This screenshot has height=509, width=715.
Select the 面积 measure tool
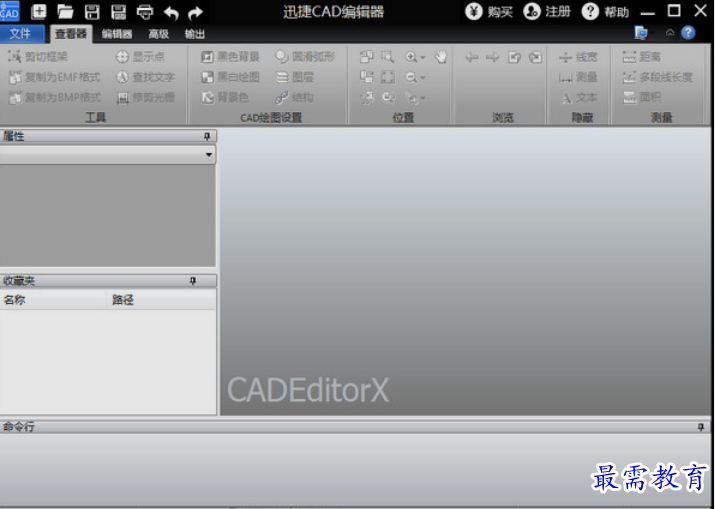point(641,97)
